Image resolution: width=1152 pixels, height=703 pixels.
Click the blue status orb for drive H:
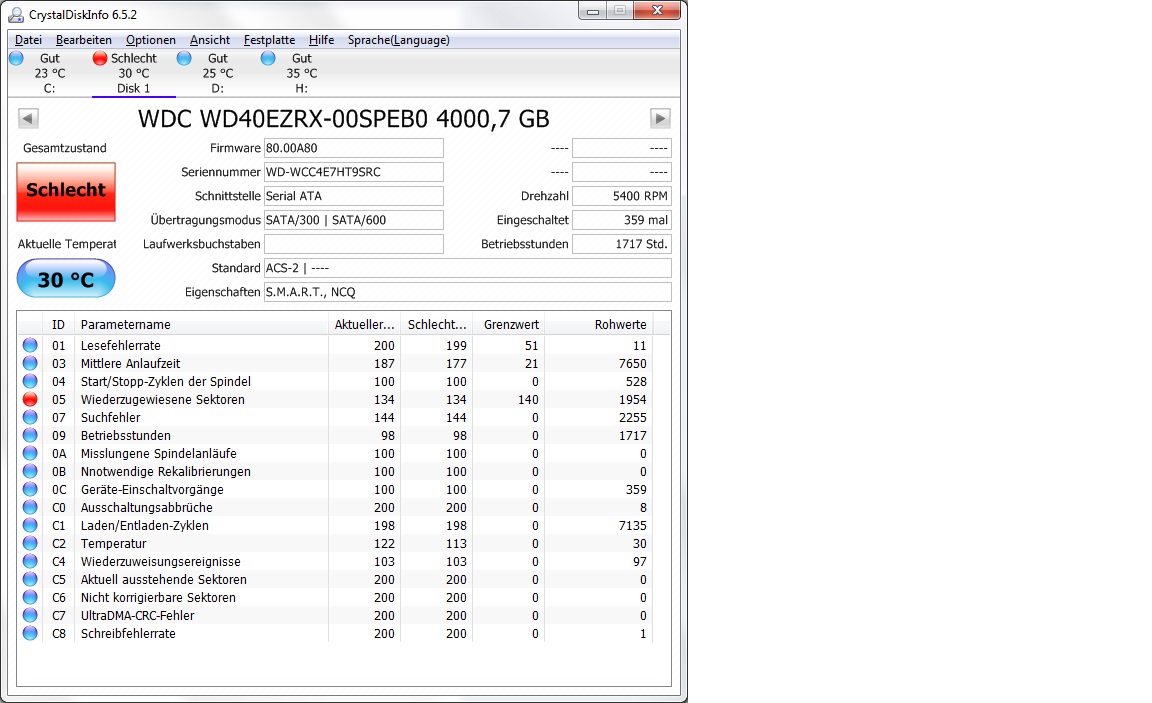(x=268, y=58)
